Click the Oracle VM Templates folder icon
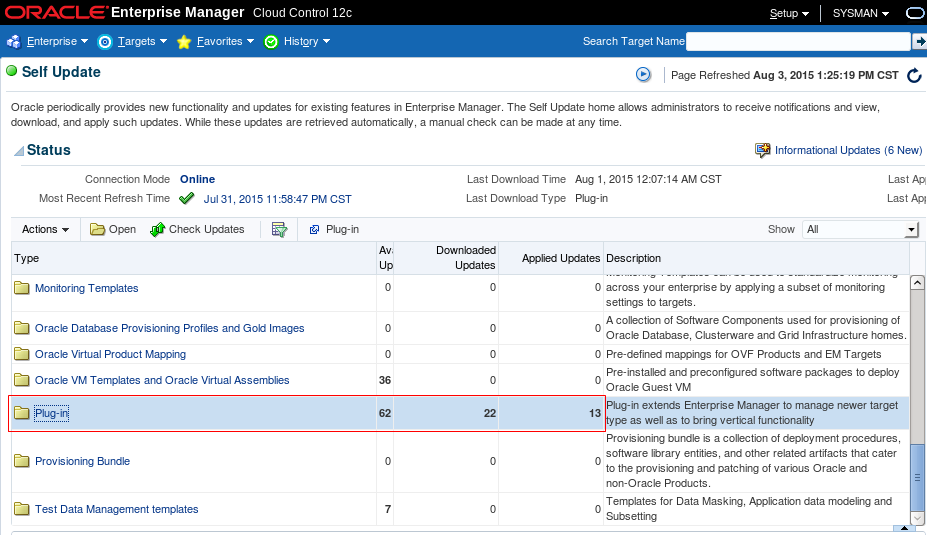Viewport: 927px width, 535px height. 22,380
